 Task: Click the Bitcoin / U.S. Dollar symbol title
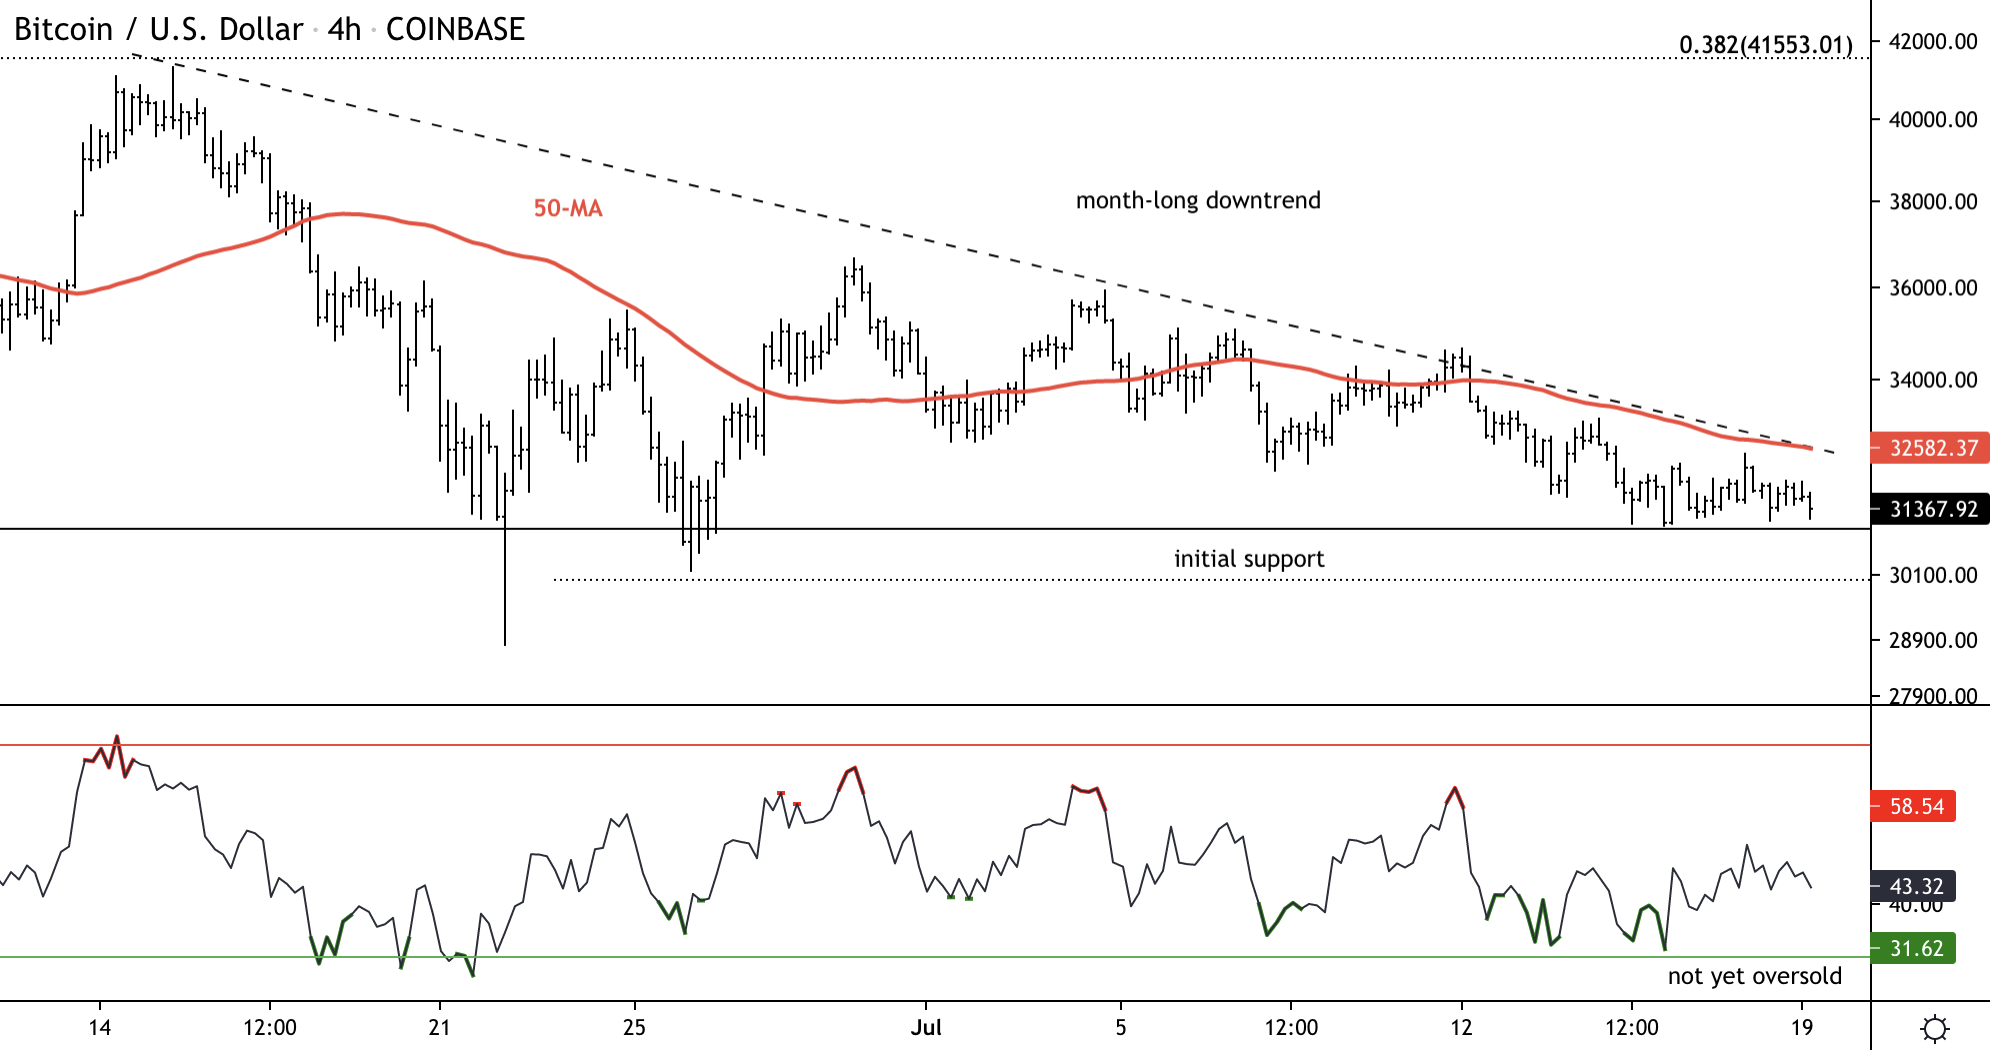(158, 29)
